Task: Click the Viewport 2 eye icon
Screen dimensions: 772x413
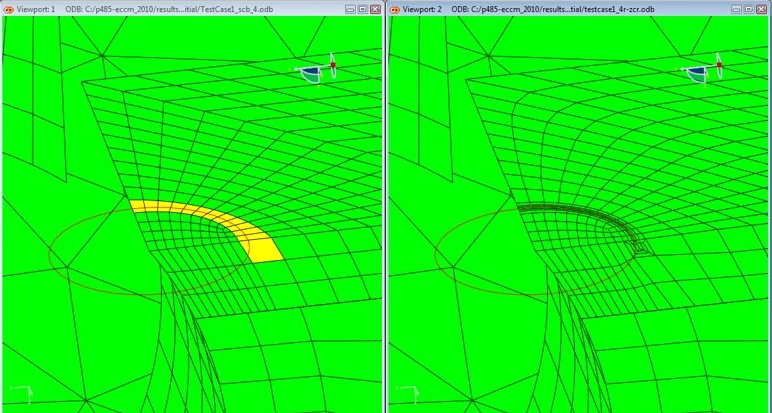Action: pyautogui.click(x=393, y=8)
